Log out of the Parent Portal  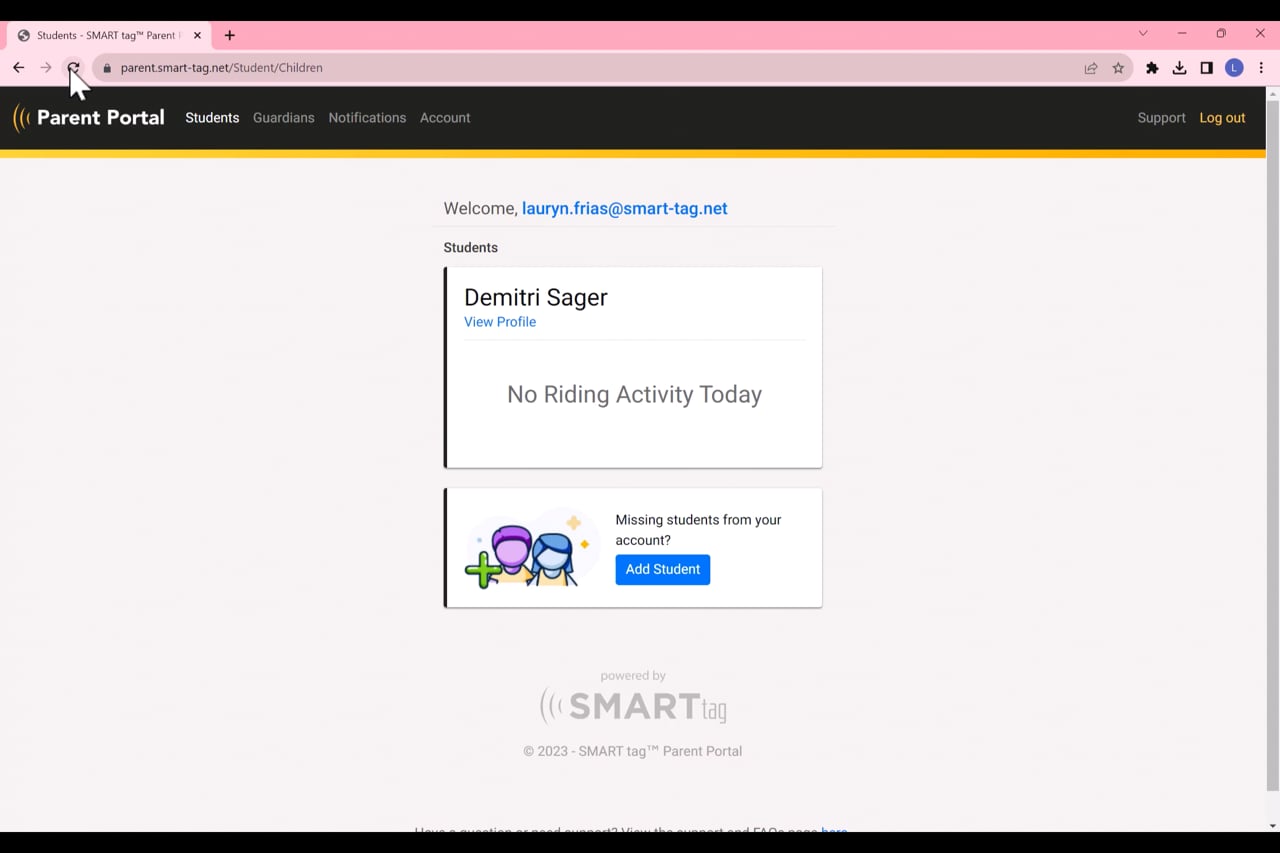(1222, 118)
